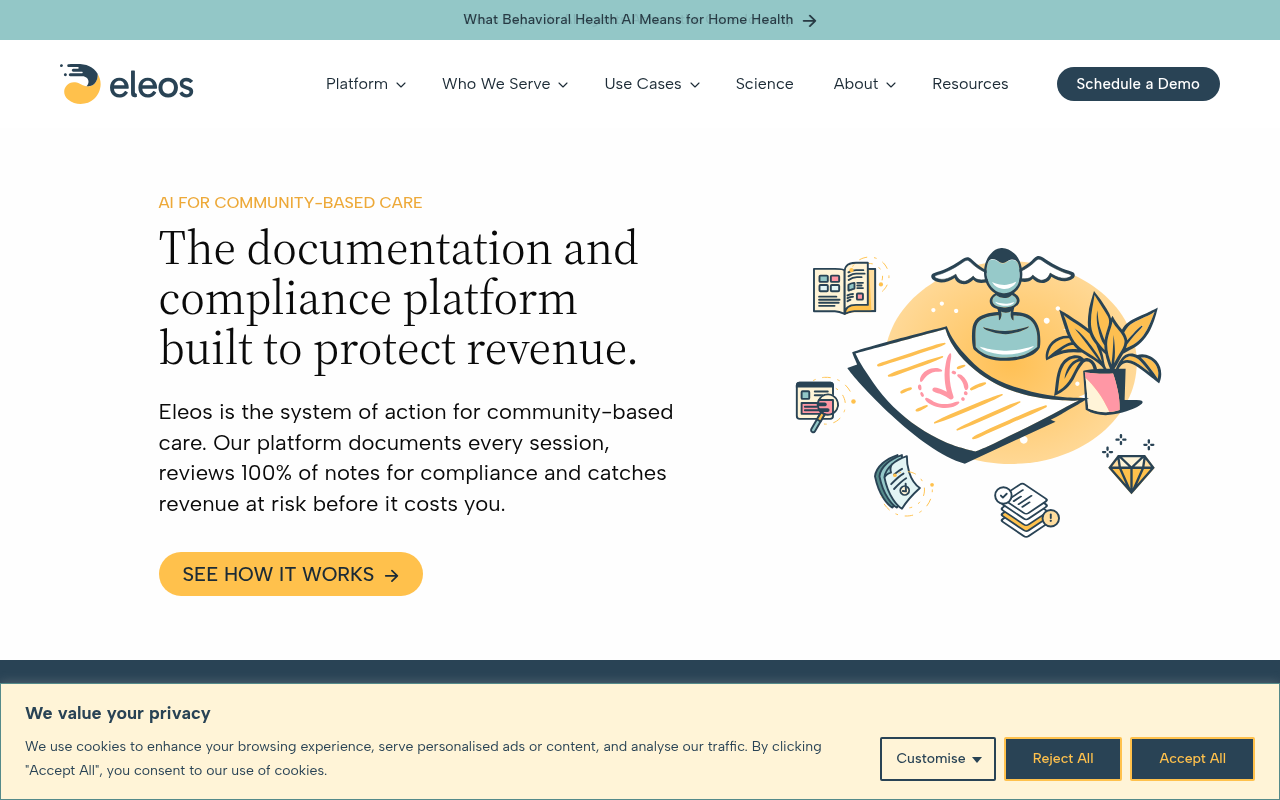1280x800 pixels.
Task: Open the Resources nav item
Action: 970,84
